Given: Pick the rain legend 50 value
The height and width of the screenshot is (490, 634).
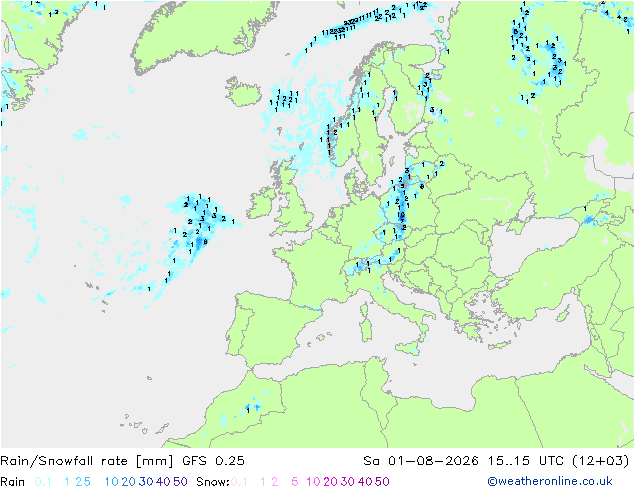Looking at the screenshot, I should (x=180, y=482).
